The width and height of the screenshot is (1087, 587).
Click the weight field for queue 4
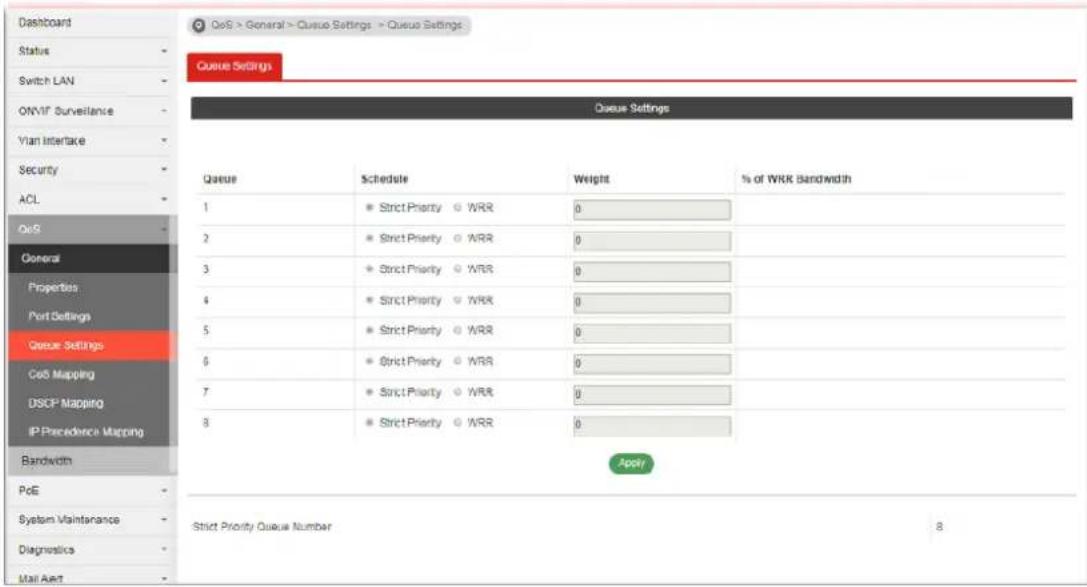click(652, 302)
